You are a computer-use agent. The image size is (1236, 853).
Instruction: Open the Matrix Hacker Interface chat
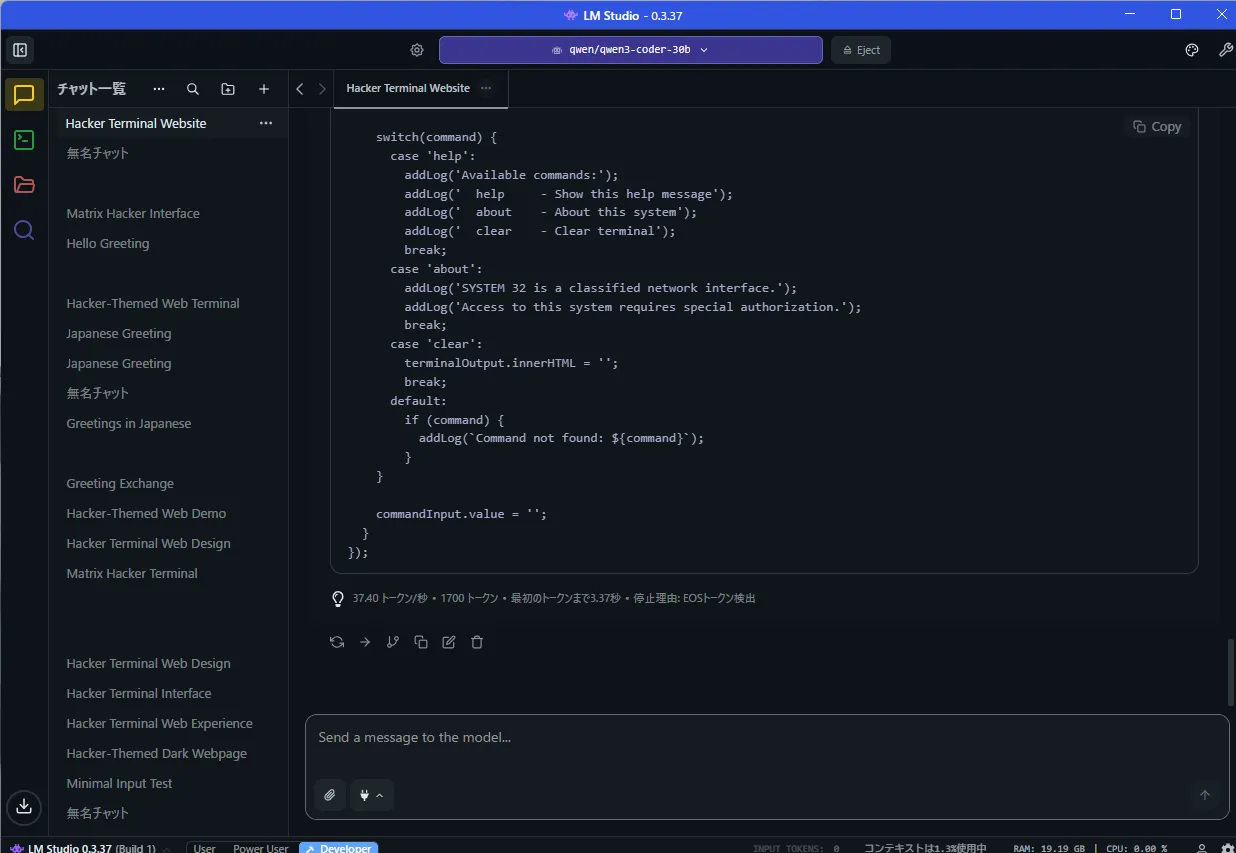133,213
